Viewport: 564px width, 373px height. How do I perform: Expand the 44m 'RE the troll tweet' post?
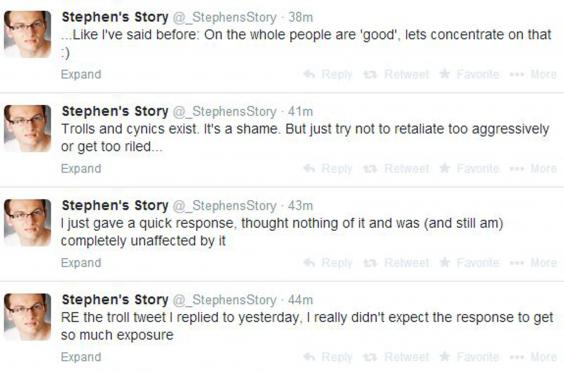pyautogui.click(x=81, y=357)
